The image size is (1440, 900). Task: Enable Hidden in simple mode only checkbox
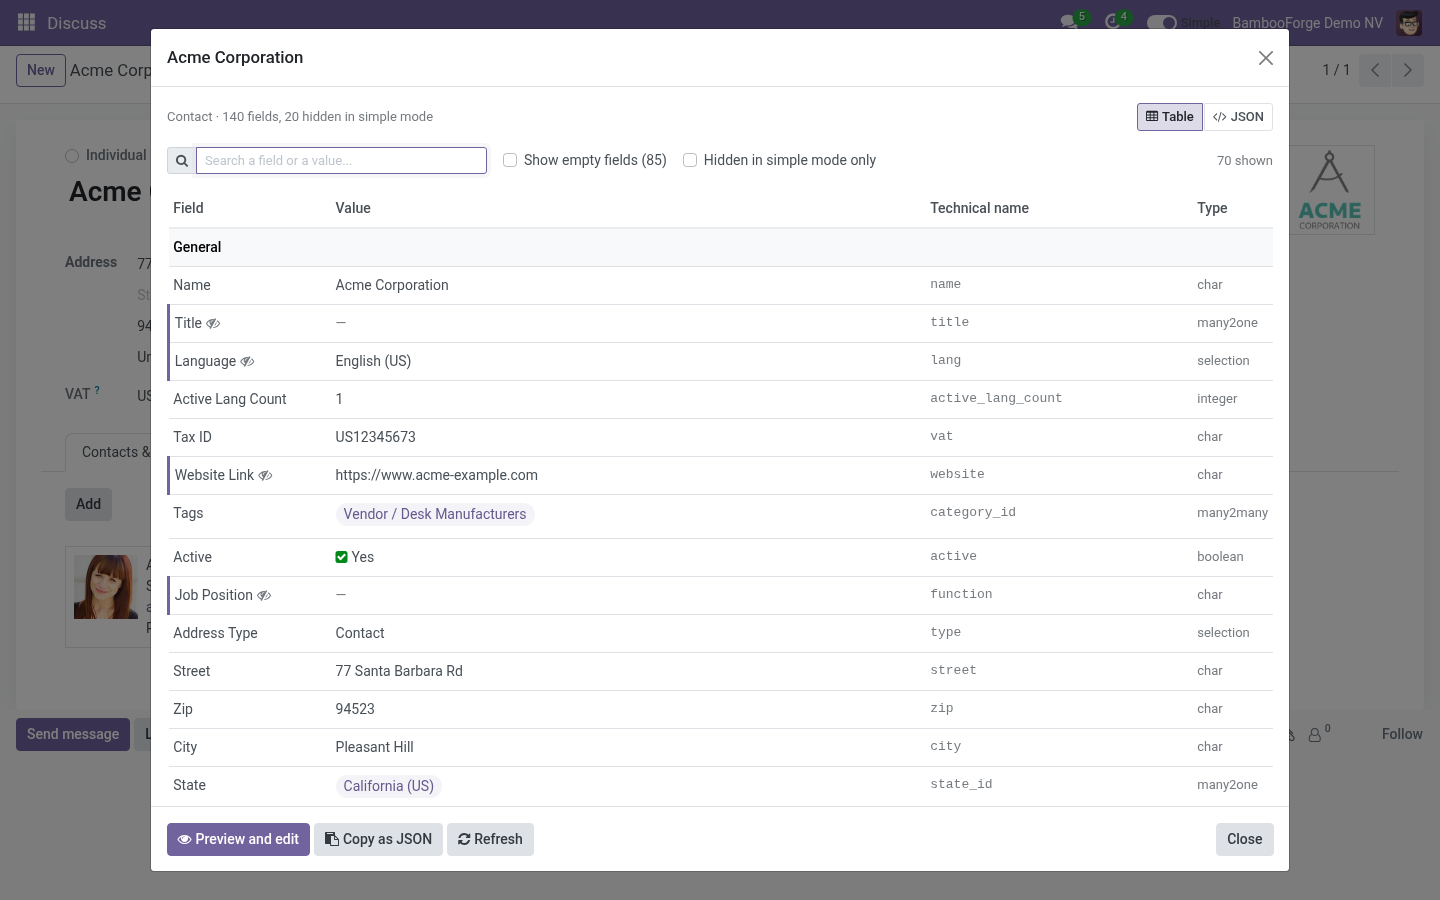click(x=690, y=160)
